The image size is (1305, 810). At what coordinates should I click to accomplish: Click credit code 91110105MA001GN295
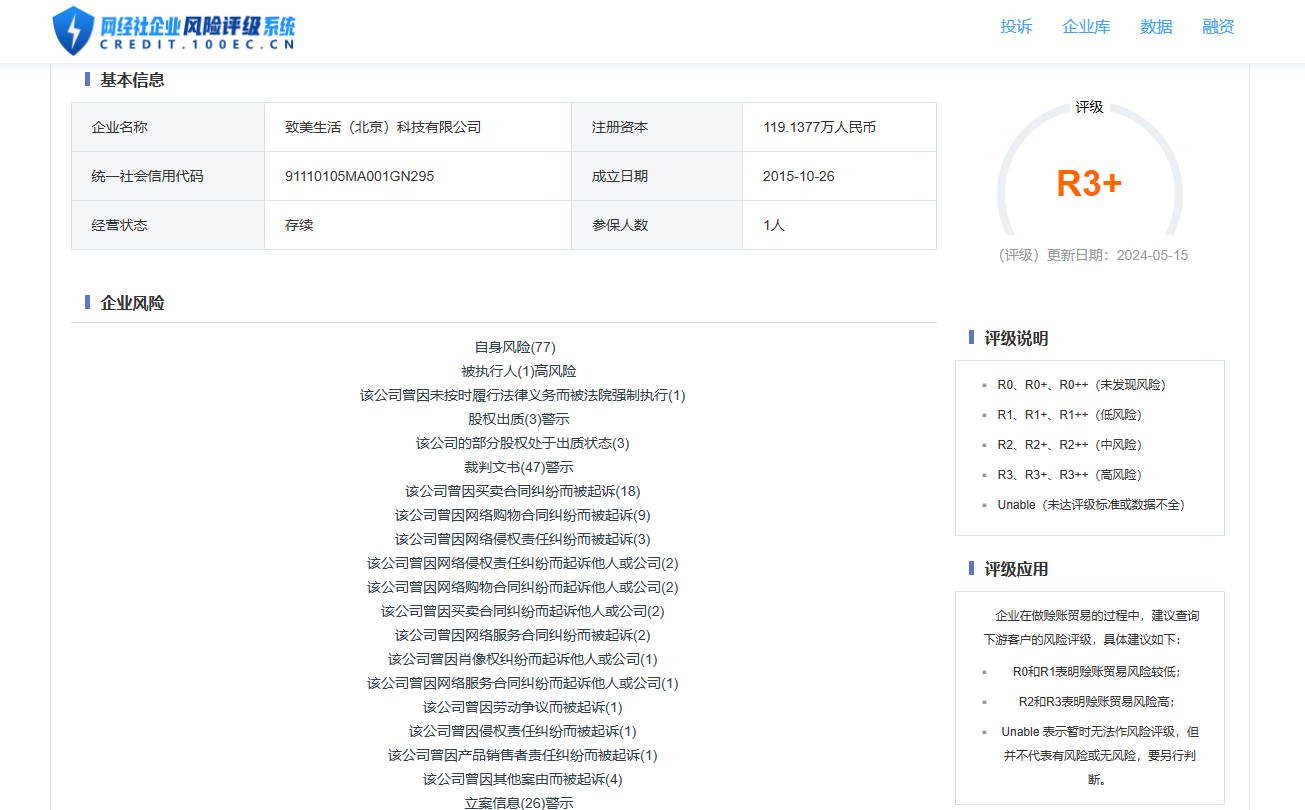[359, 176]
